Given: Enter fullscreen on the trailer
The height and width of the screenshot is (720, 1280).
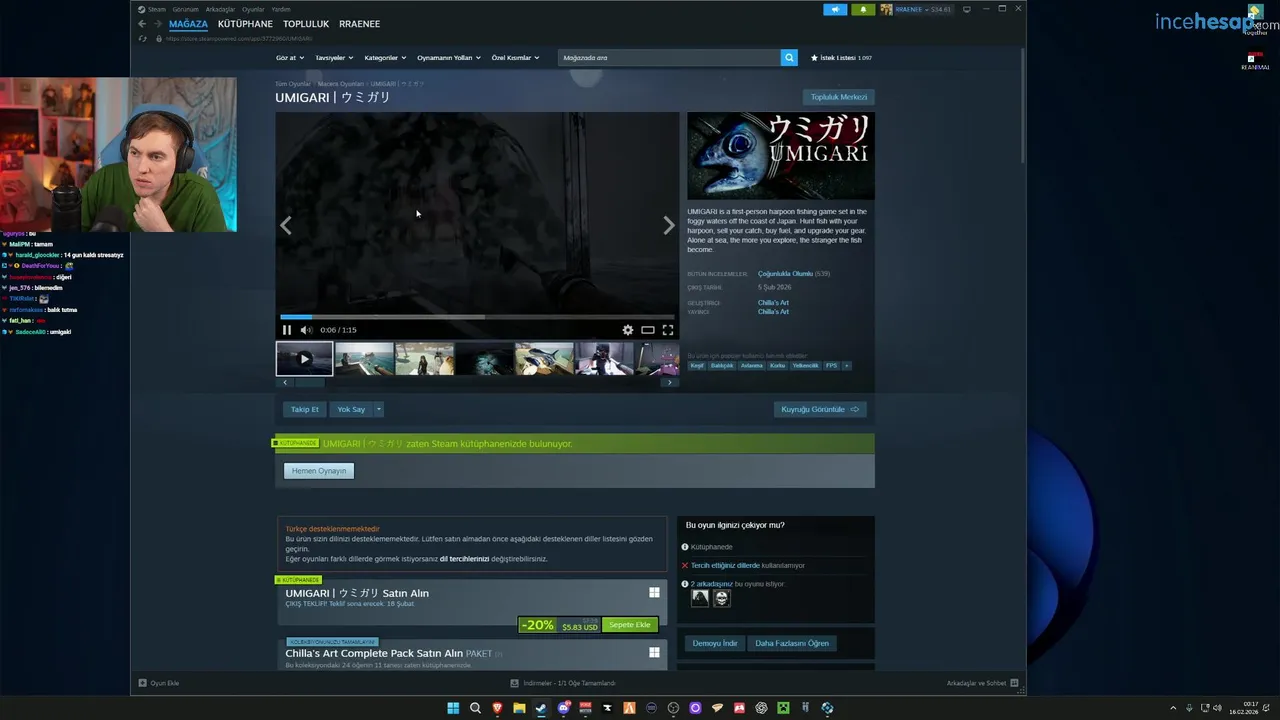Looking at the screenshot, I should tap(668, 330).
